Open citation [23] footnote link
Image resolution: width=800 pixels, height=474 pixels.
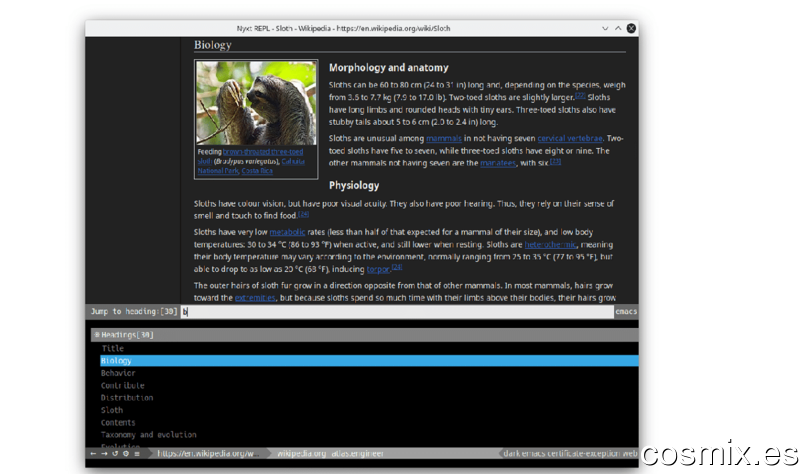pos(556,161)
